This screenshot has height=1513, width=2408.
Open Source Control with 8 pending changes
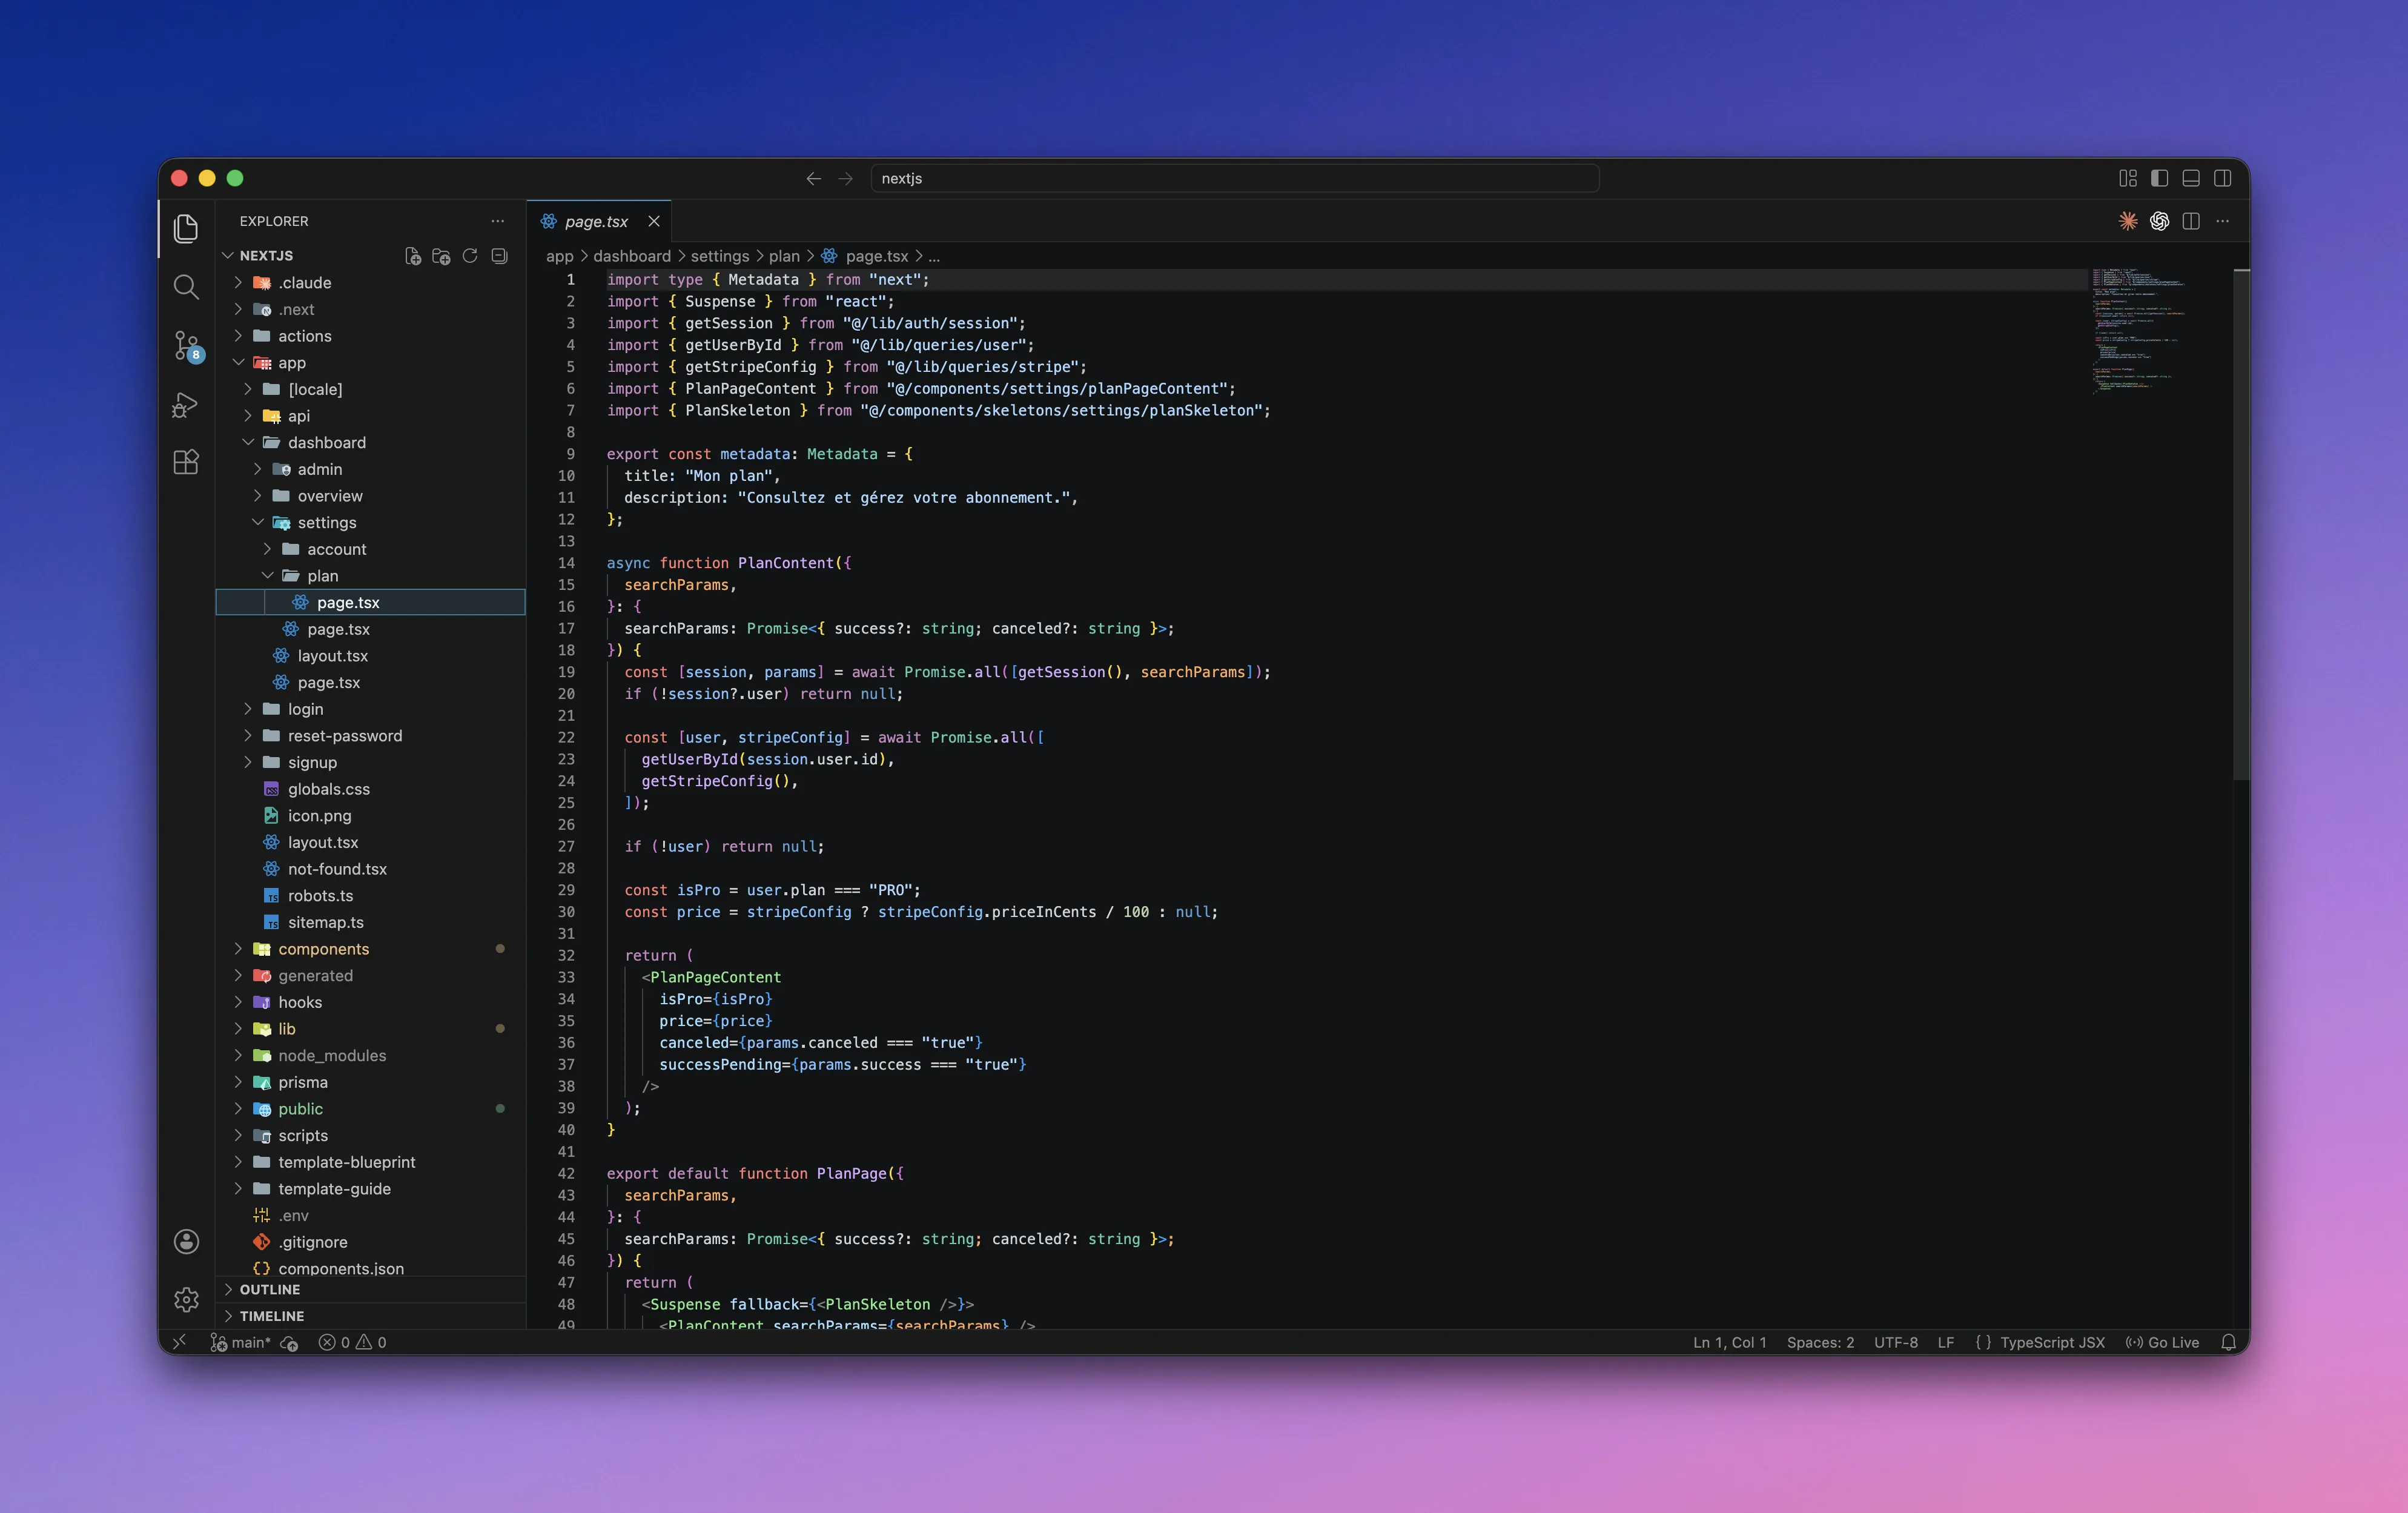(x=186, y=345)
